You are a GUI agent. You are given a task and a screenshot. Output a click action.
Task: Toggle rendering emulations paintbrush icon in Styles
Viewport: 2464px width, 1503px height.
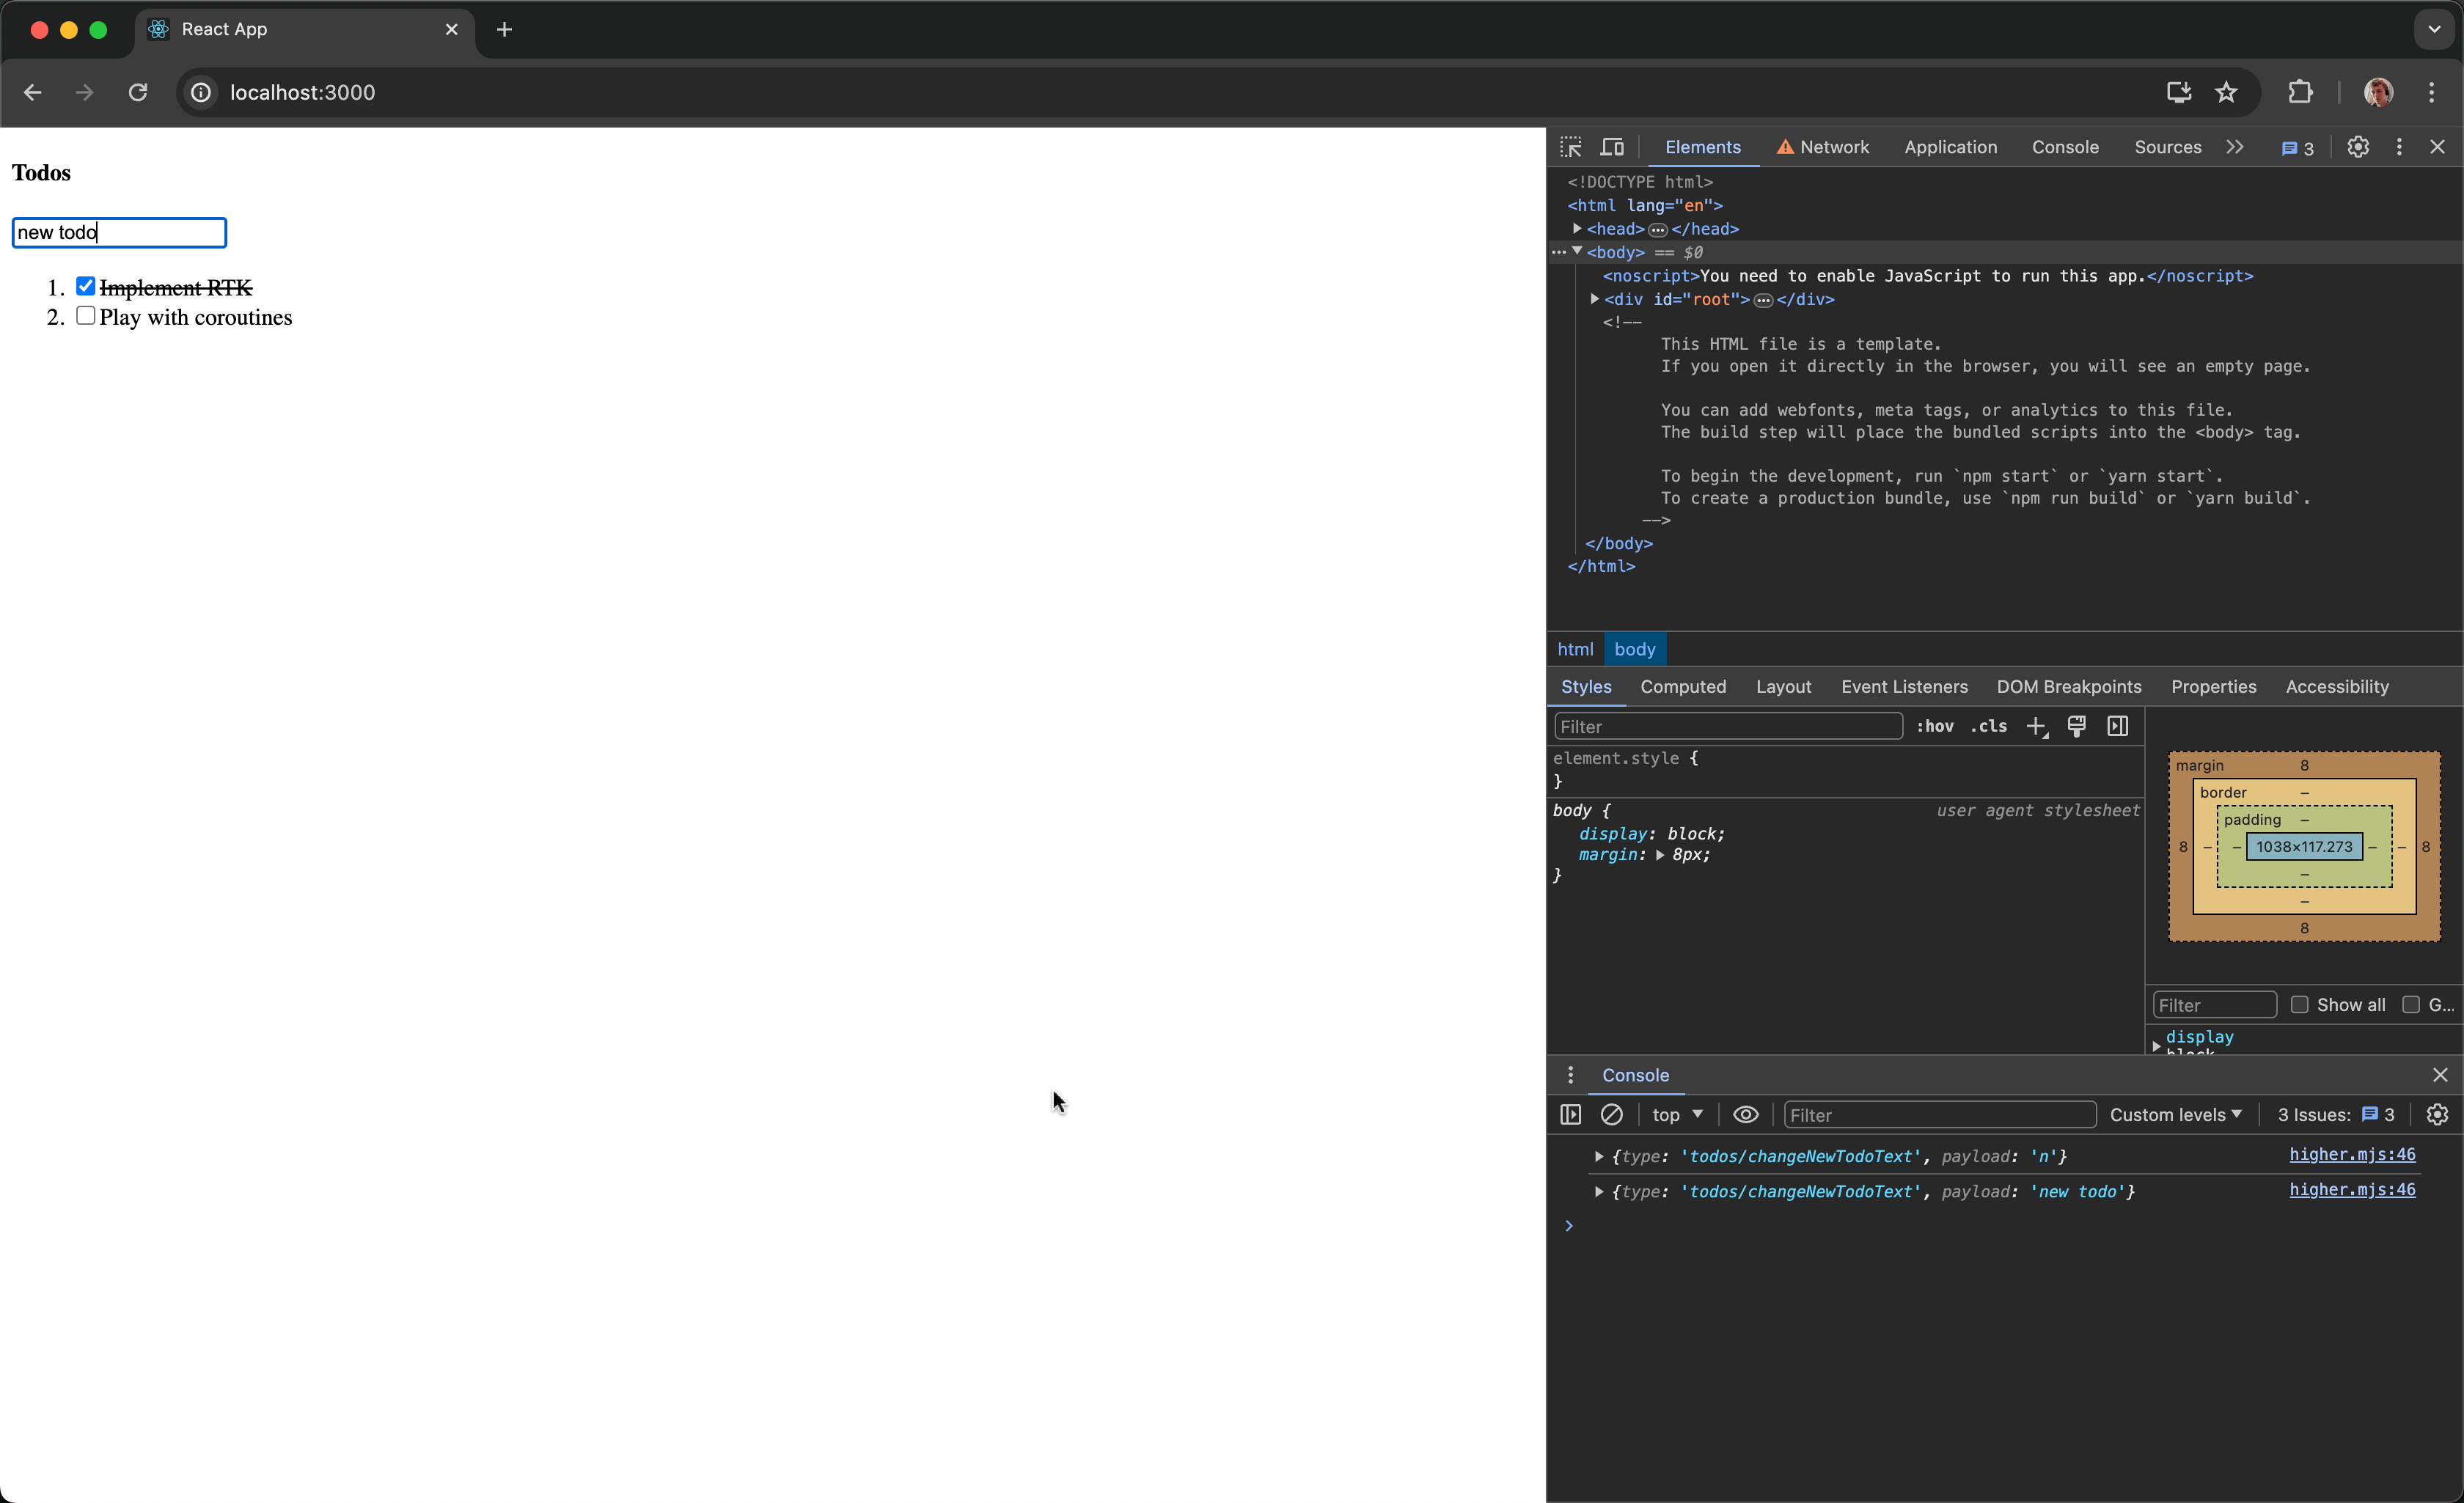pyautogui.click(x=2077, y=726)
